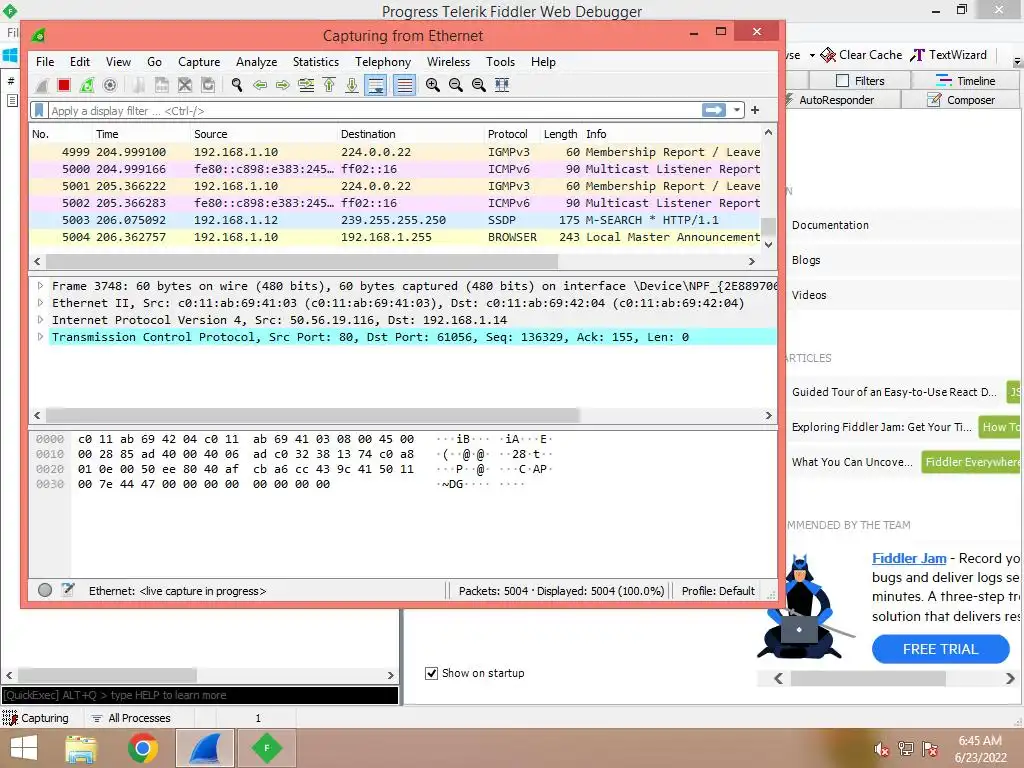Open Windows Start button on taskbar
Image resolution: width=1024 pixels, height=768 pixels.
24,748
